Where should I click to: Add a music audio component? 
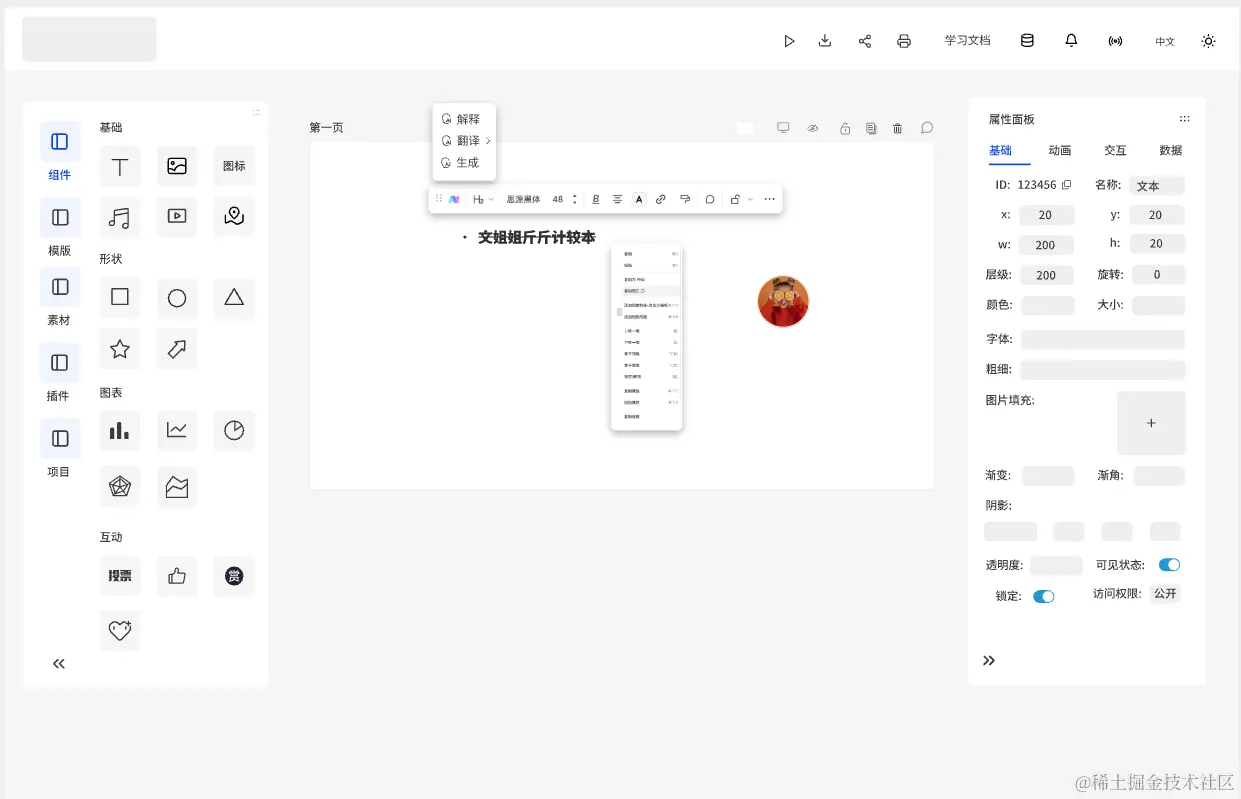click(120, 217)
